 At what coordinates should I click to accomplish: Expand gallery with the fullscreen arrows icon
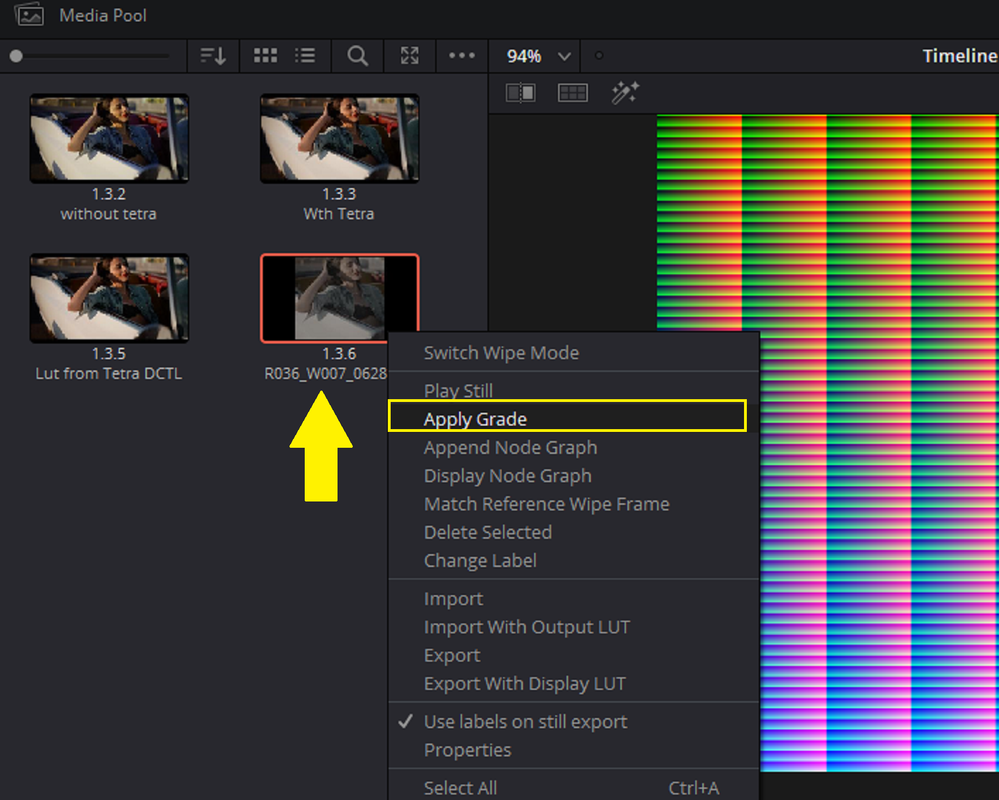[410, 55]
